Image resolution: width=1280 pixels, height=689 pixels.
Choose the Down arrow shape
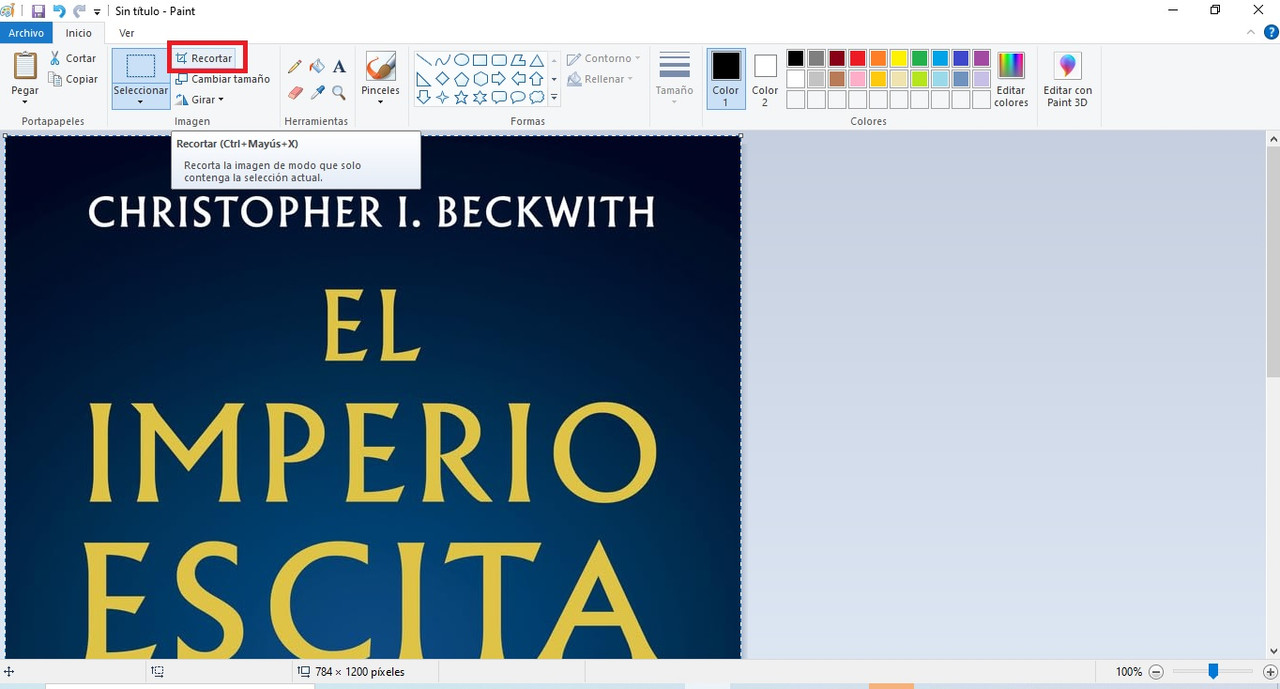423,98
